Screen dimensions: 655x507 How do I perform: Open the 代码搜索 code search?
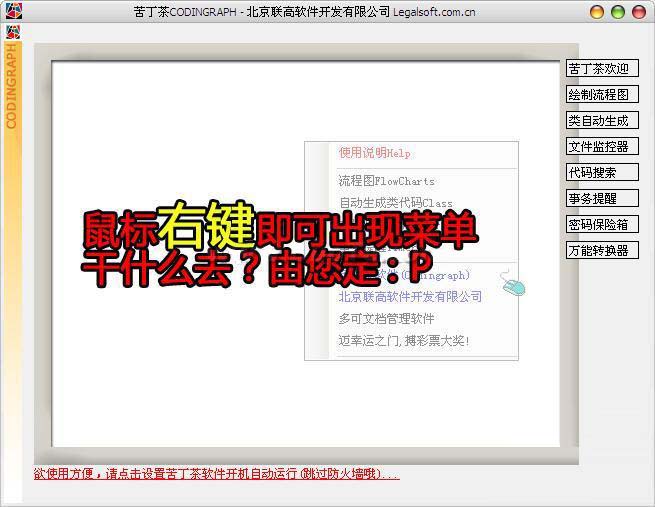601,173
